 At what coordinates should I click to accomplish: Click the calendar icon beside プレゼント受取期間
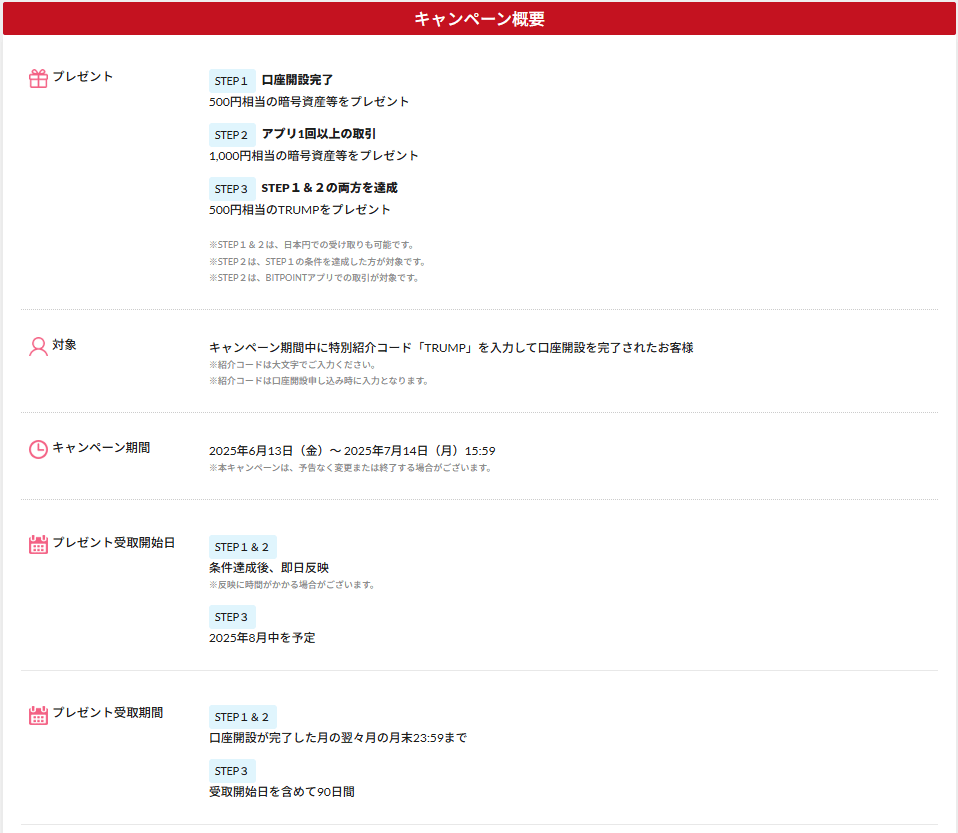[38, 714]
